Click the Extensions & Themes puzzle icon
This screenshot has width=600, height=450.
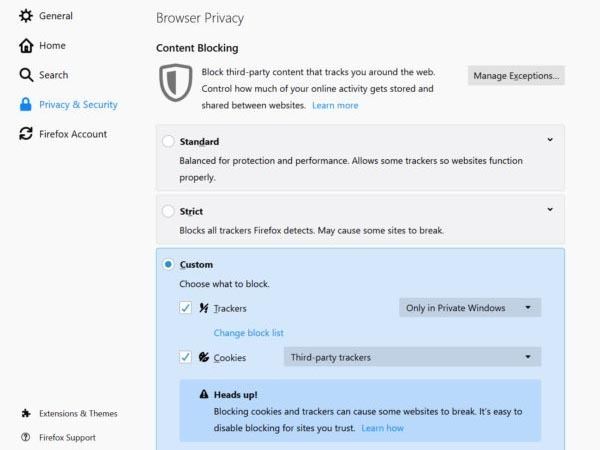tap(26, 413)
